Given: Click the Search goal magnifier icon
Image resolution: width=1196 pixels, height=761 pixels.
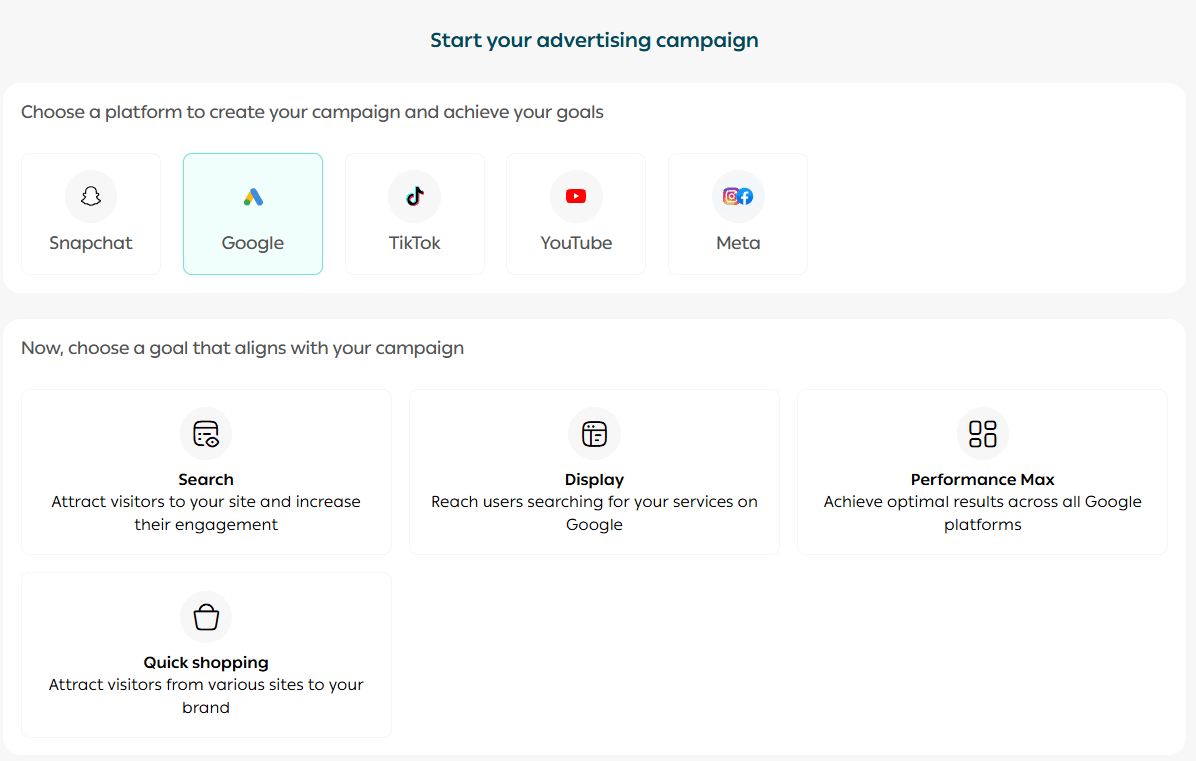Looking at the screenshot, I should [x=206, y=434].
